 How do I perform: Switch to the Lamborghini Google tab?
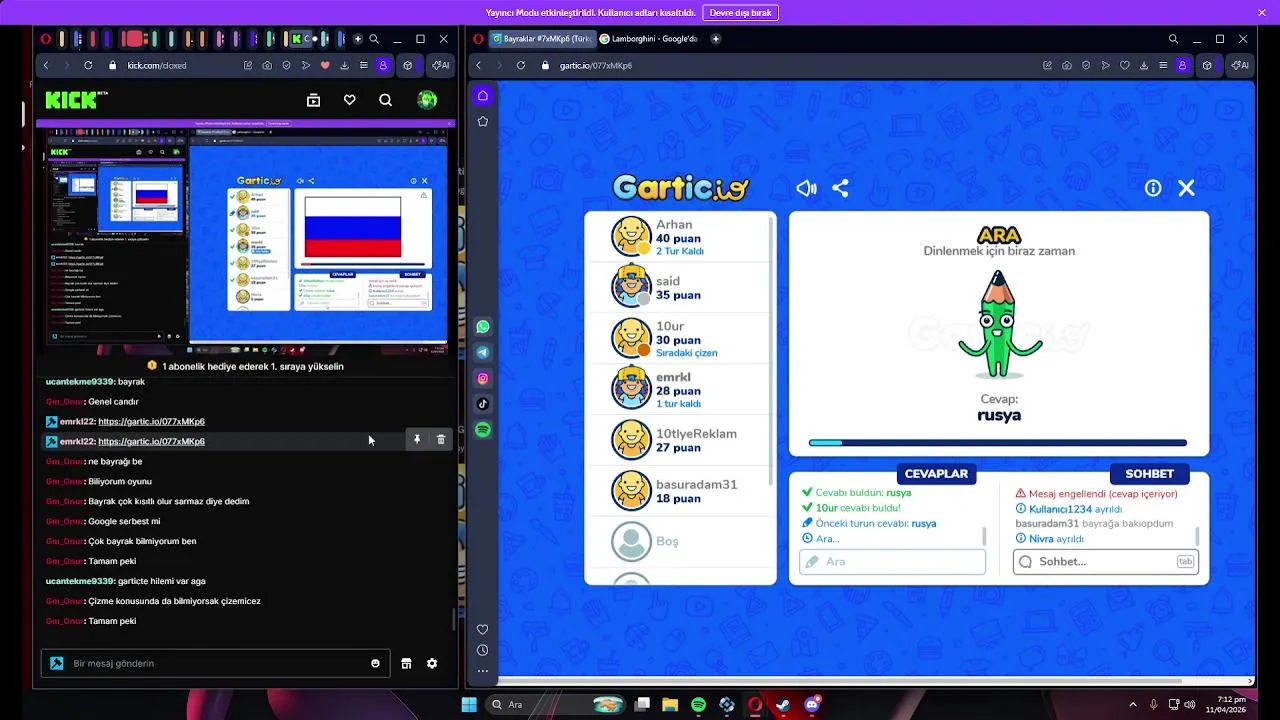click(x=651, y=39)
